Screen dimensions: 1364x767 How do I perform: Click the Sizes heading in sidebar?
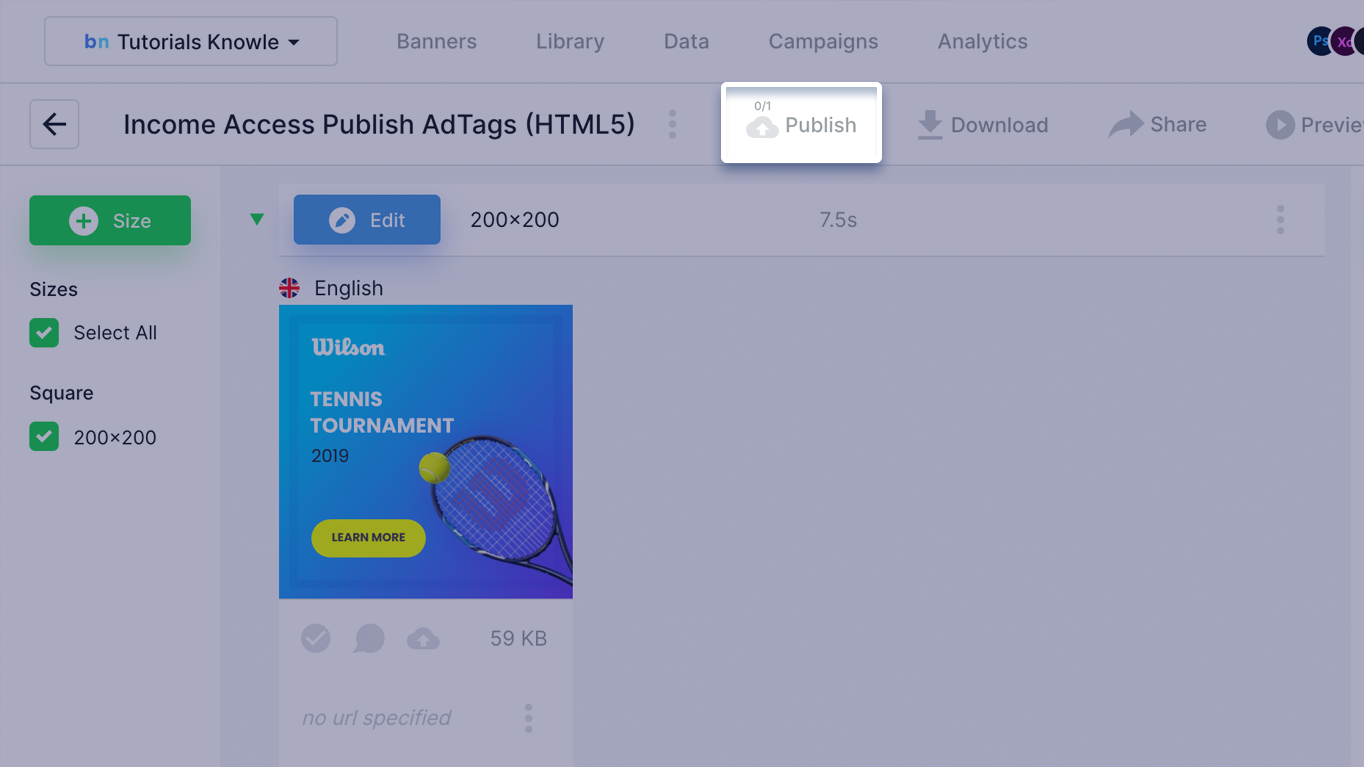click(x=53, y=289)
